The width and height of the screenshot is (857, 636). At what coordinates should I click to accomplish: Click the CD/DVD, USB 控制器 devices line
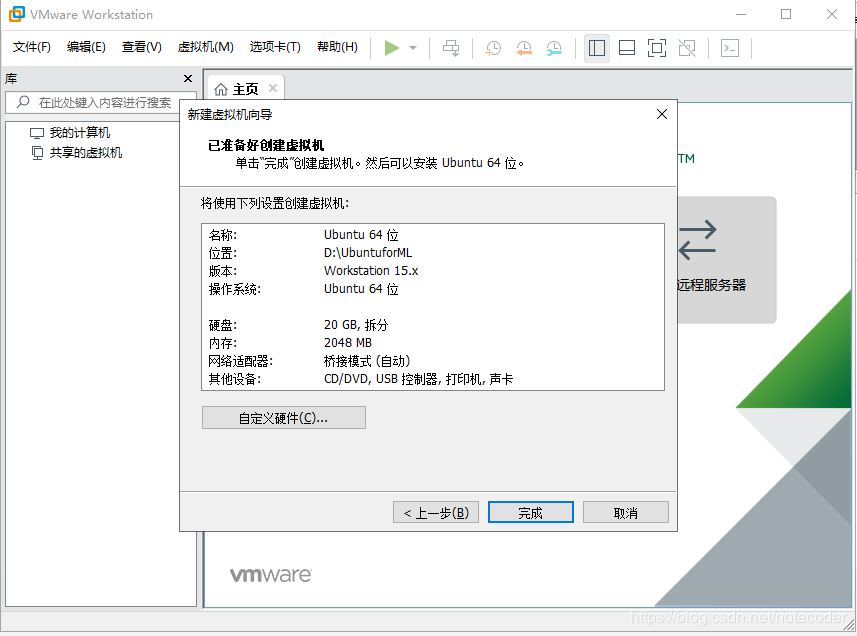(x=418, y=379)
